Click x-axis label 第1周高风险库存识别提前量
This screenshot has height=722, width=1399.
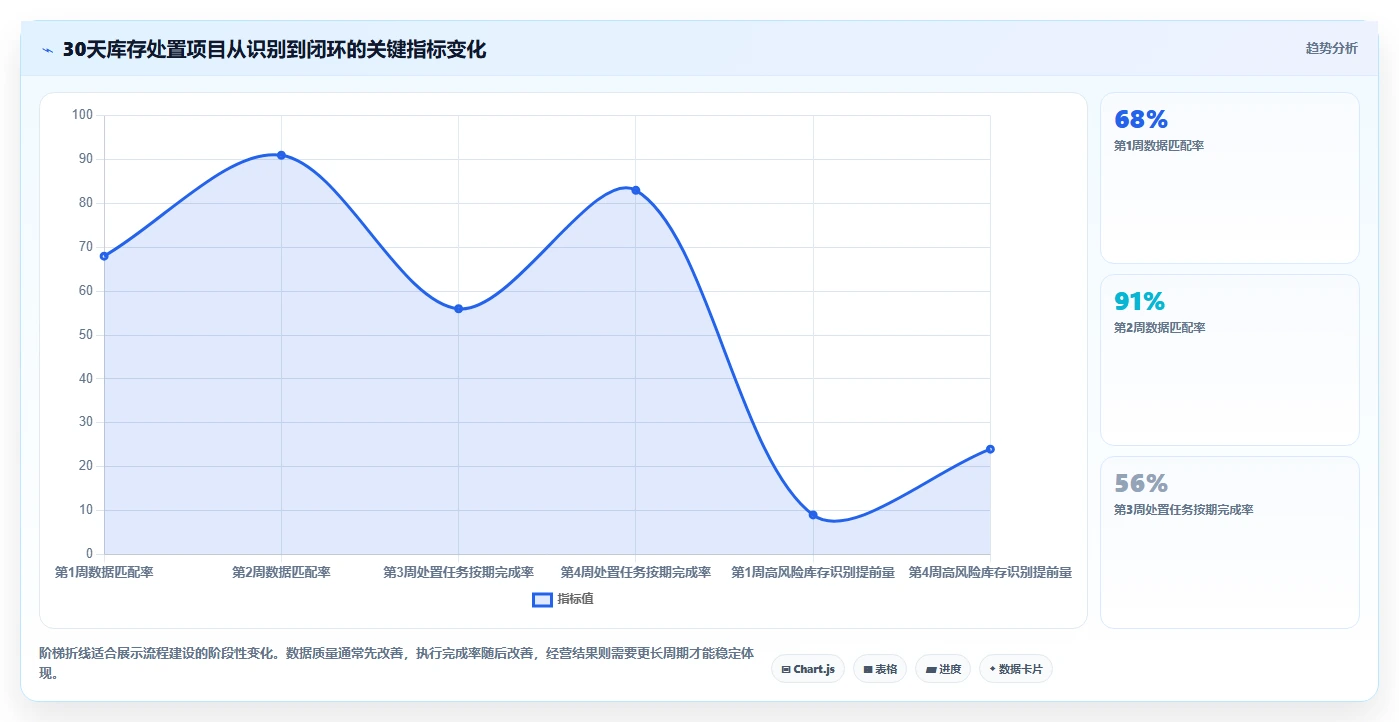813,572
